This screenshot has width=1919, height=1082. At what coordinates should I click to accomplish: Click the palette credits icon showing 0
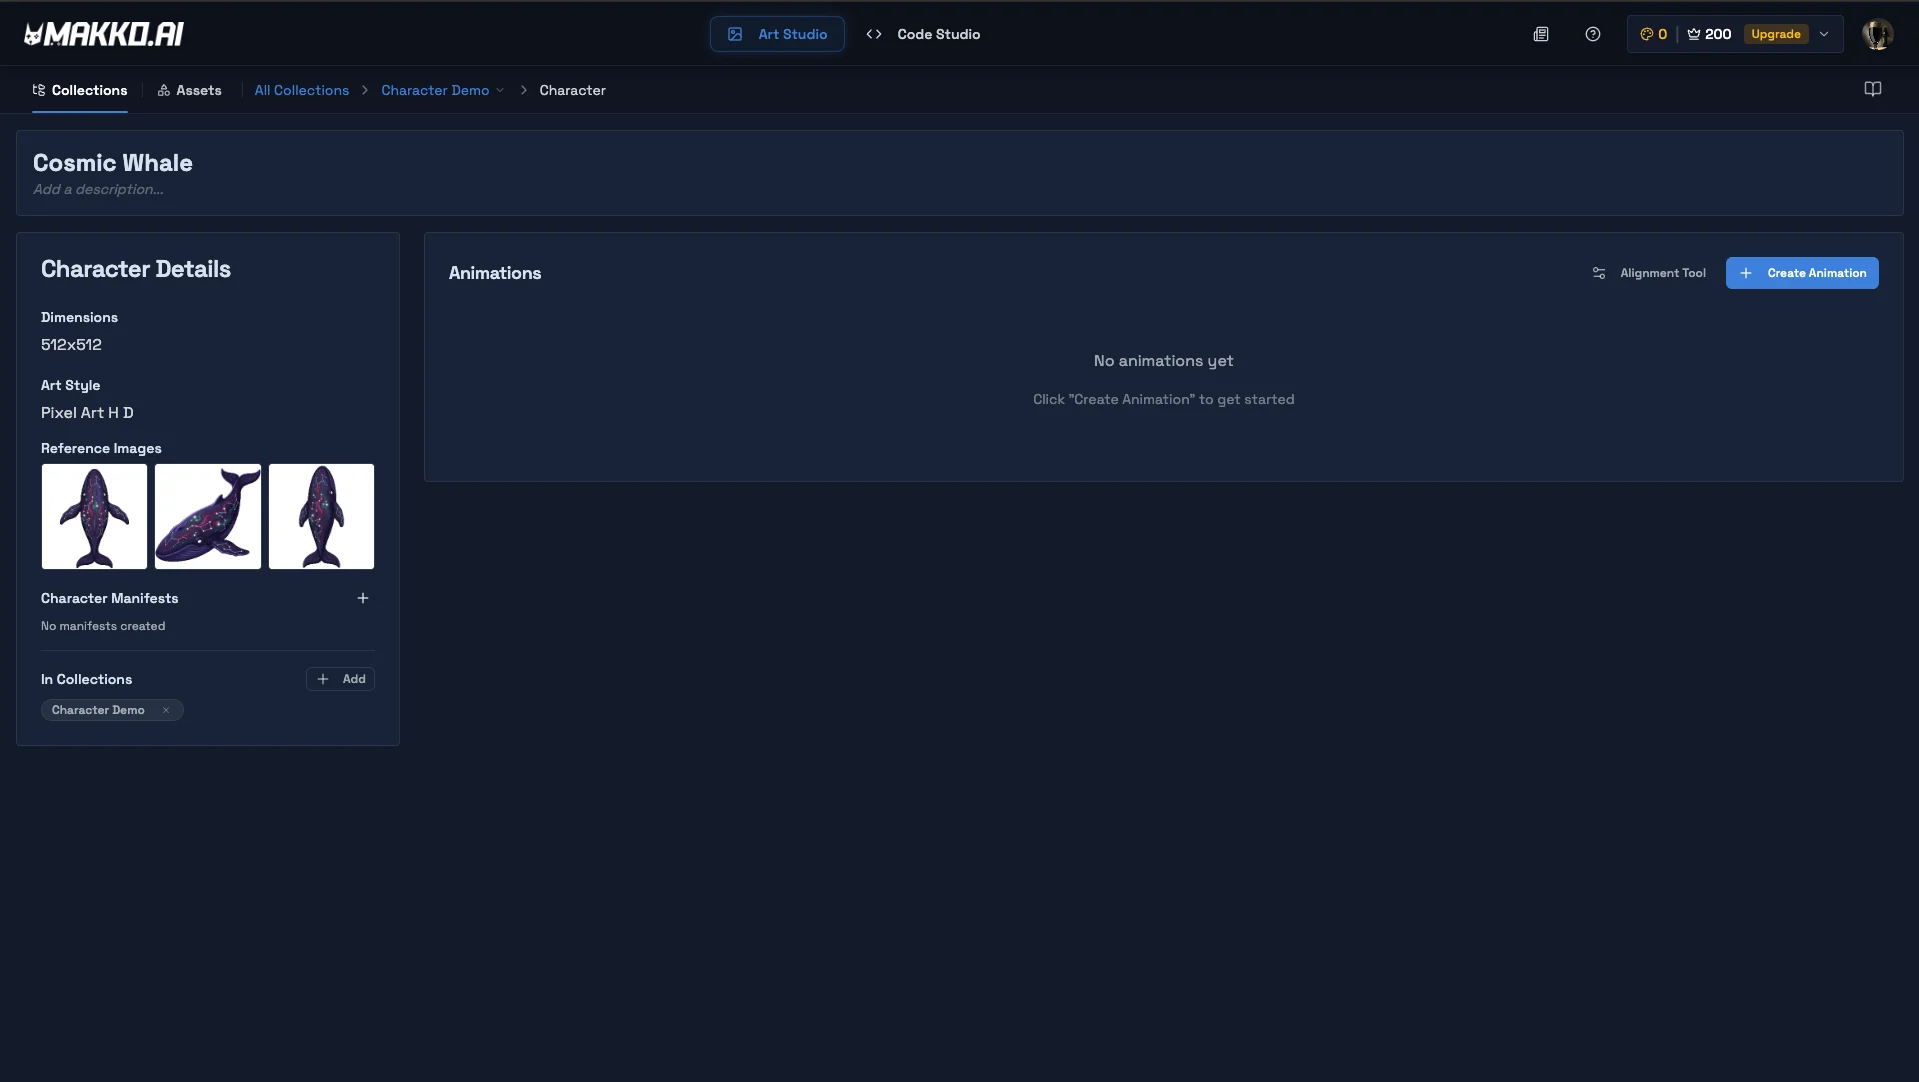(1647, 33)
